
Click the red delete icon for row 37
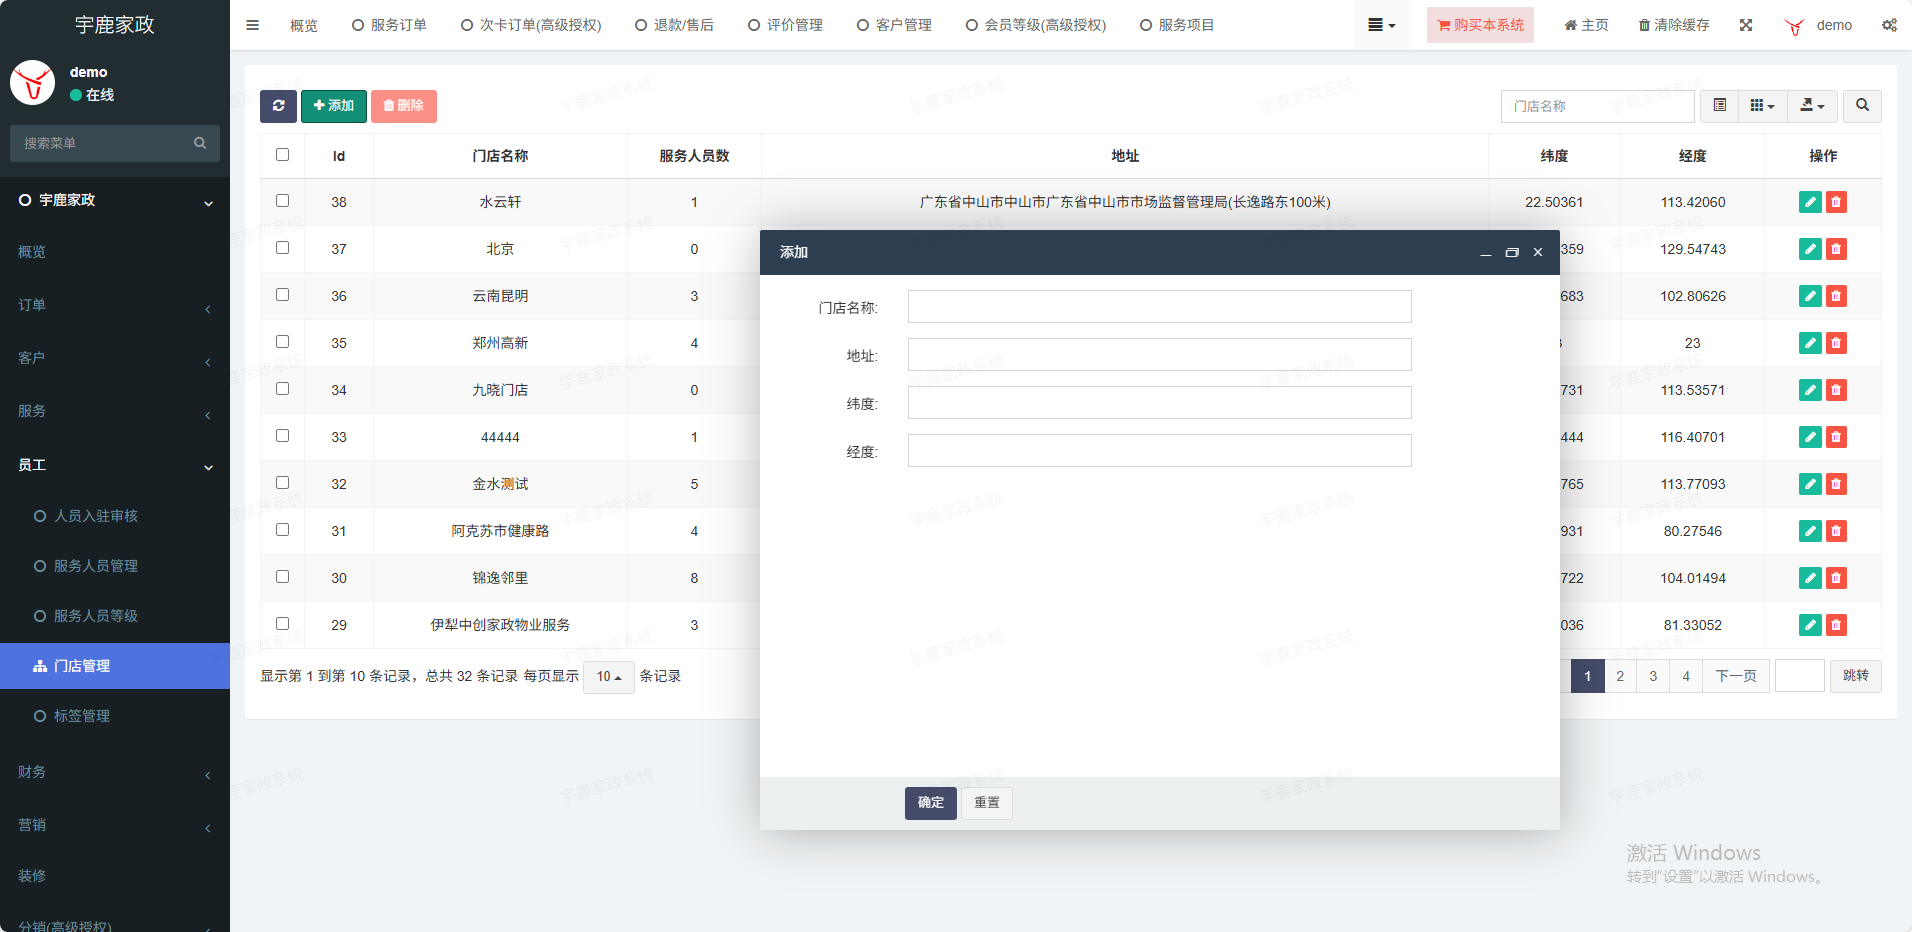click(1836, 249)
